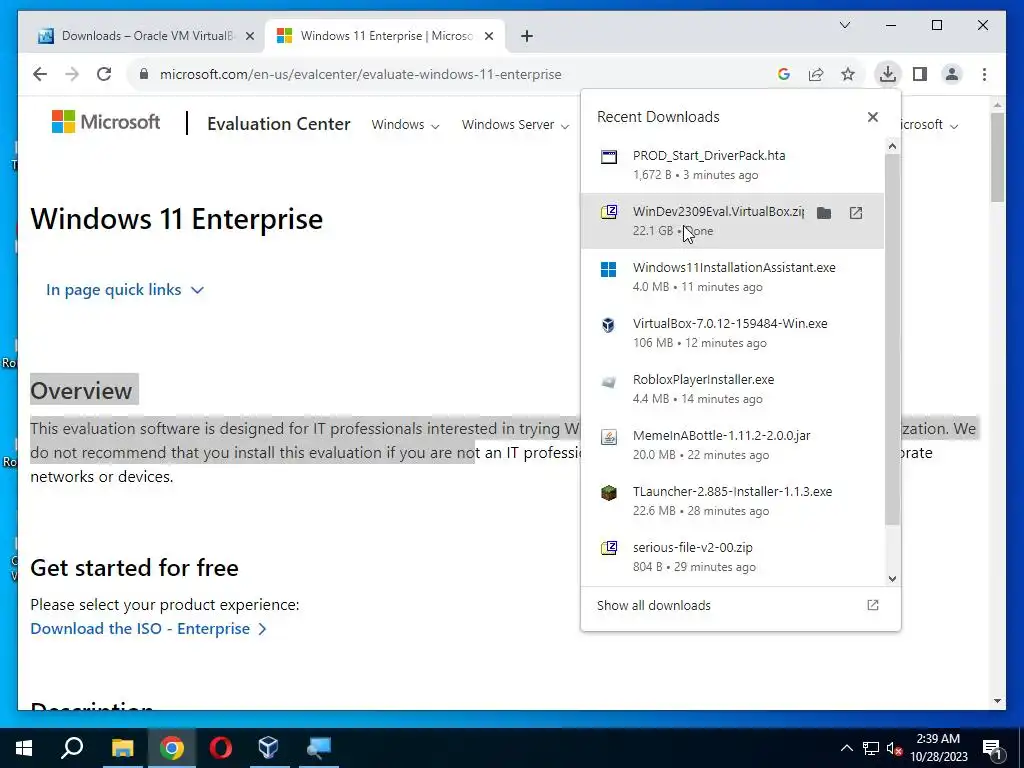Image resolution: width=1024 pixels, height=768 pixels.
Task: Click the padlock site info icon
Action: (x=144, y=74)
